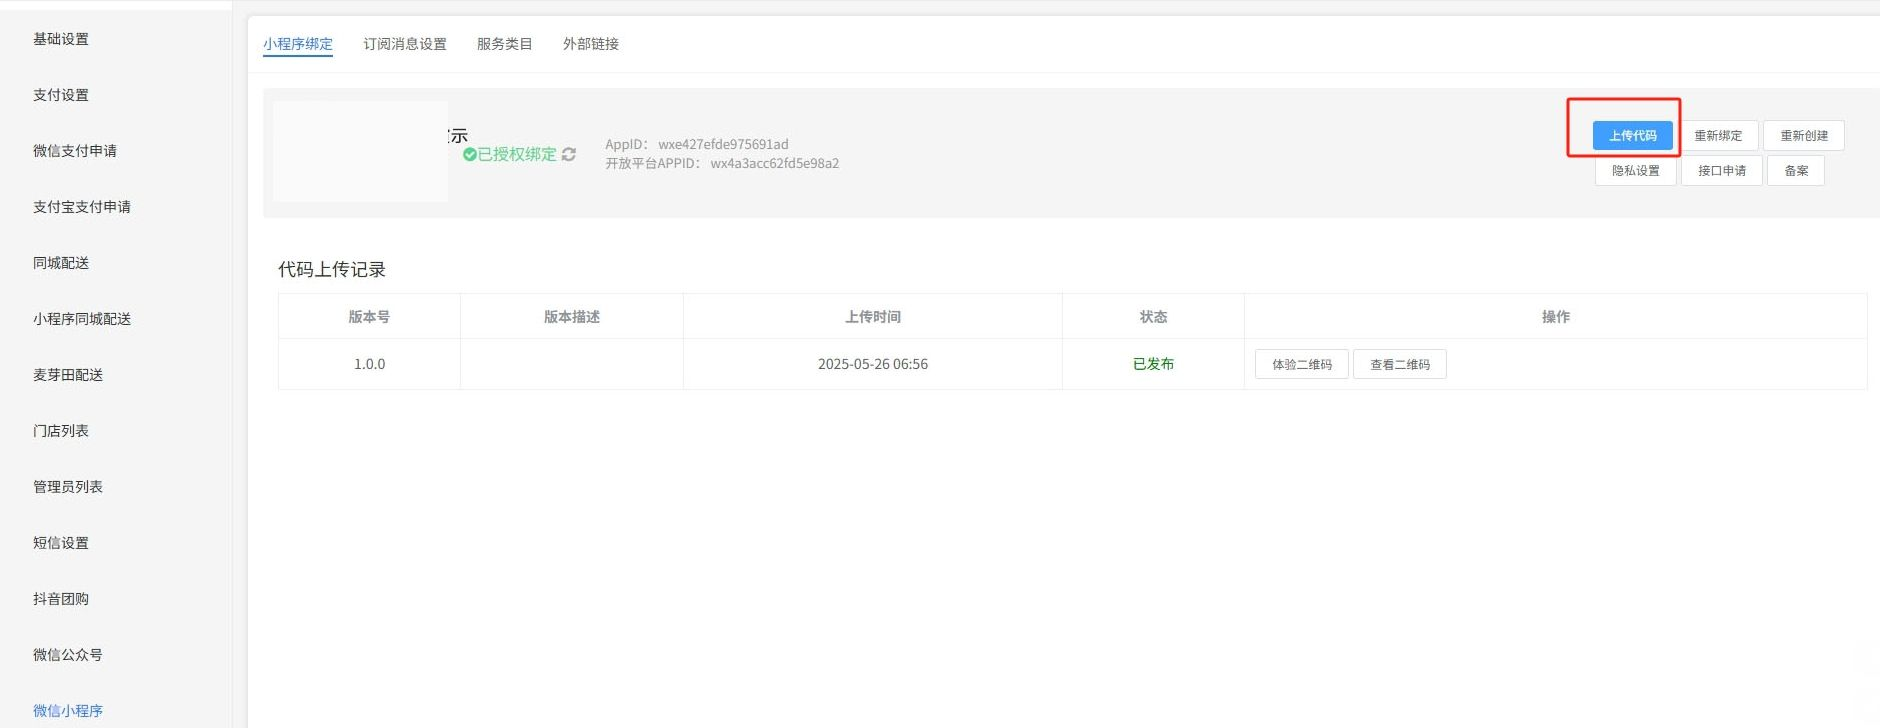The image size is (1880, 728).
Task: Open 基础设置 in the sidebar
Action: pos(61,39)
